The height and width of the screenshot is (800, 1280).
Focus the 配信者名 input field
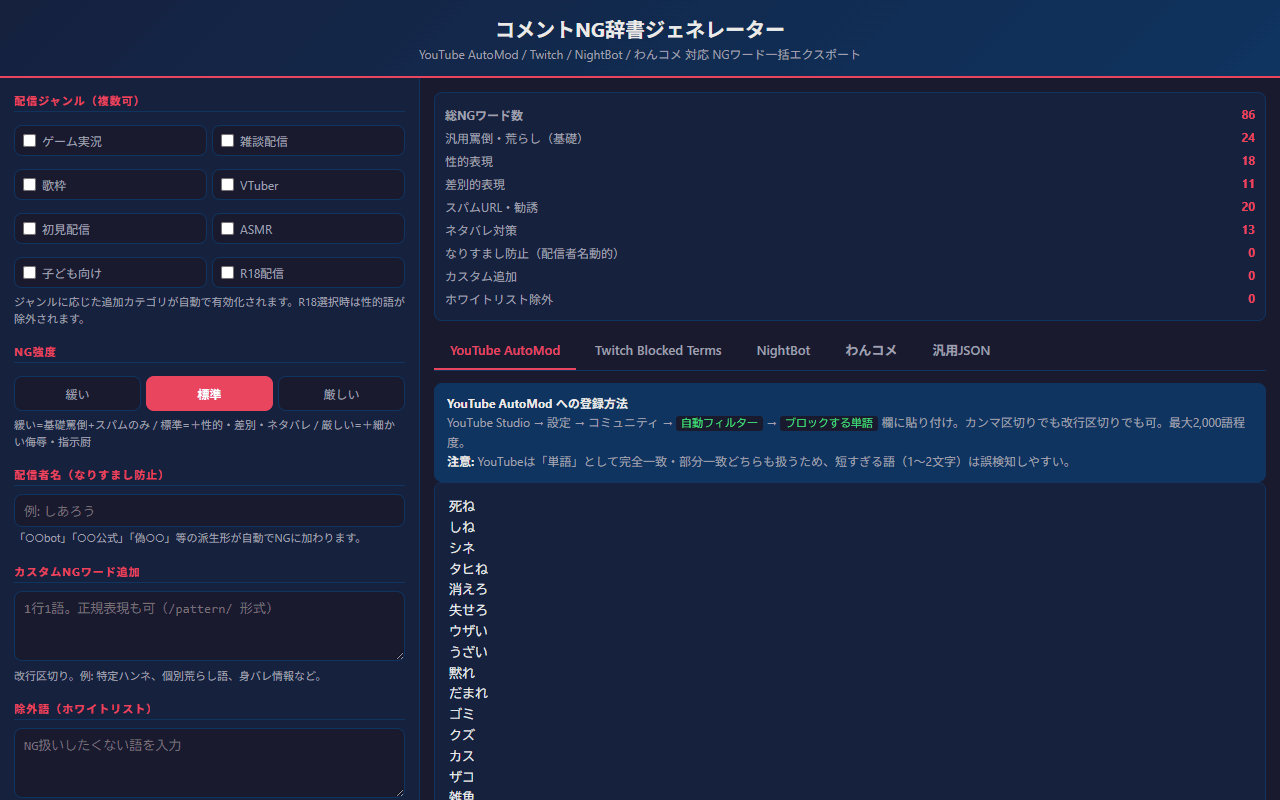pos(209,510)
